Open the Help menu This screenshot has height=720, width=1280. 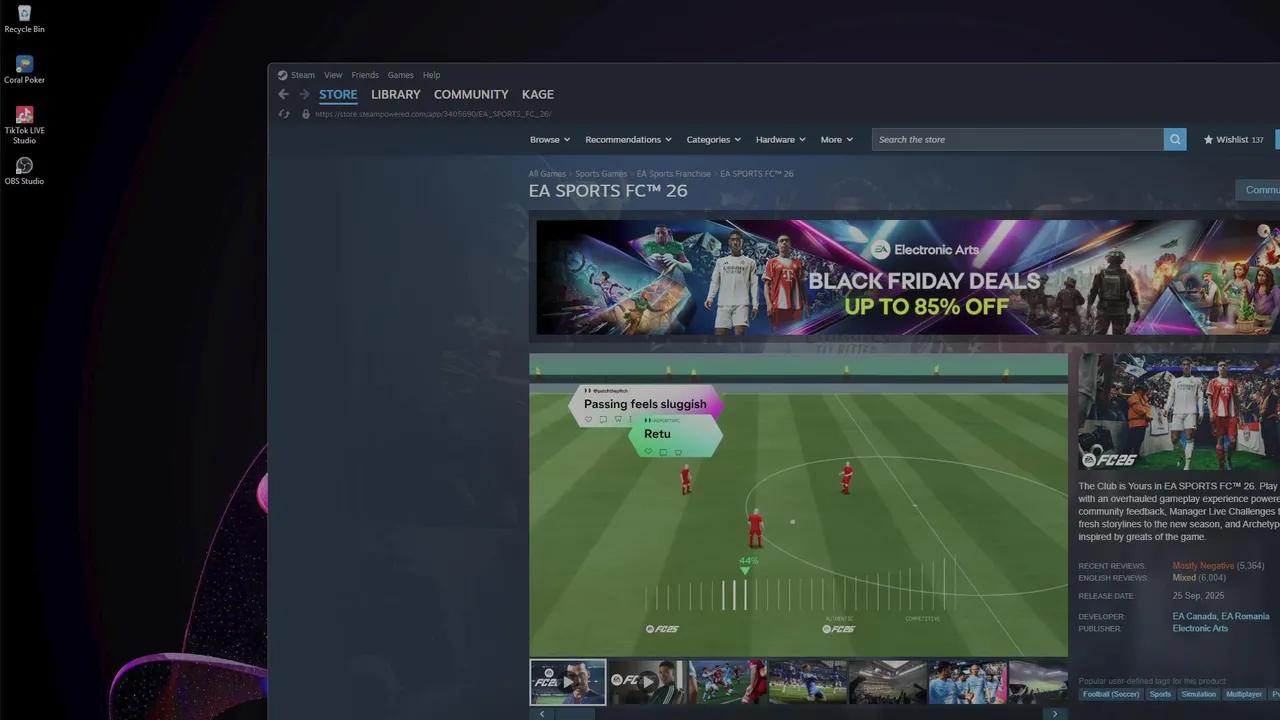coord(431,75)
